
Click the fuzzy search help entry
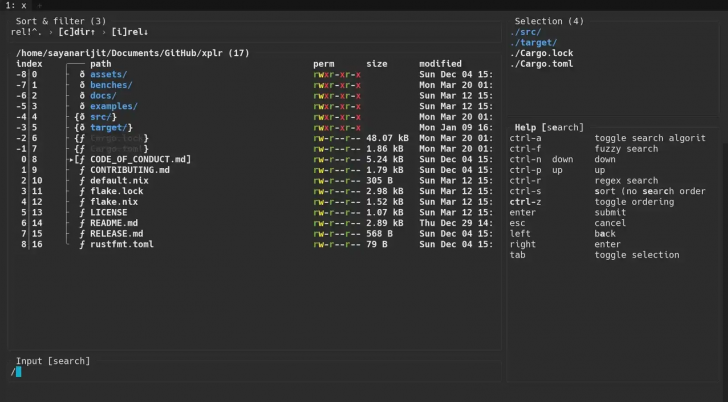tap(626, 149)
